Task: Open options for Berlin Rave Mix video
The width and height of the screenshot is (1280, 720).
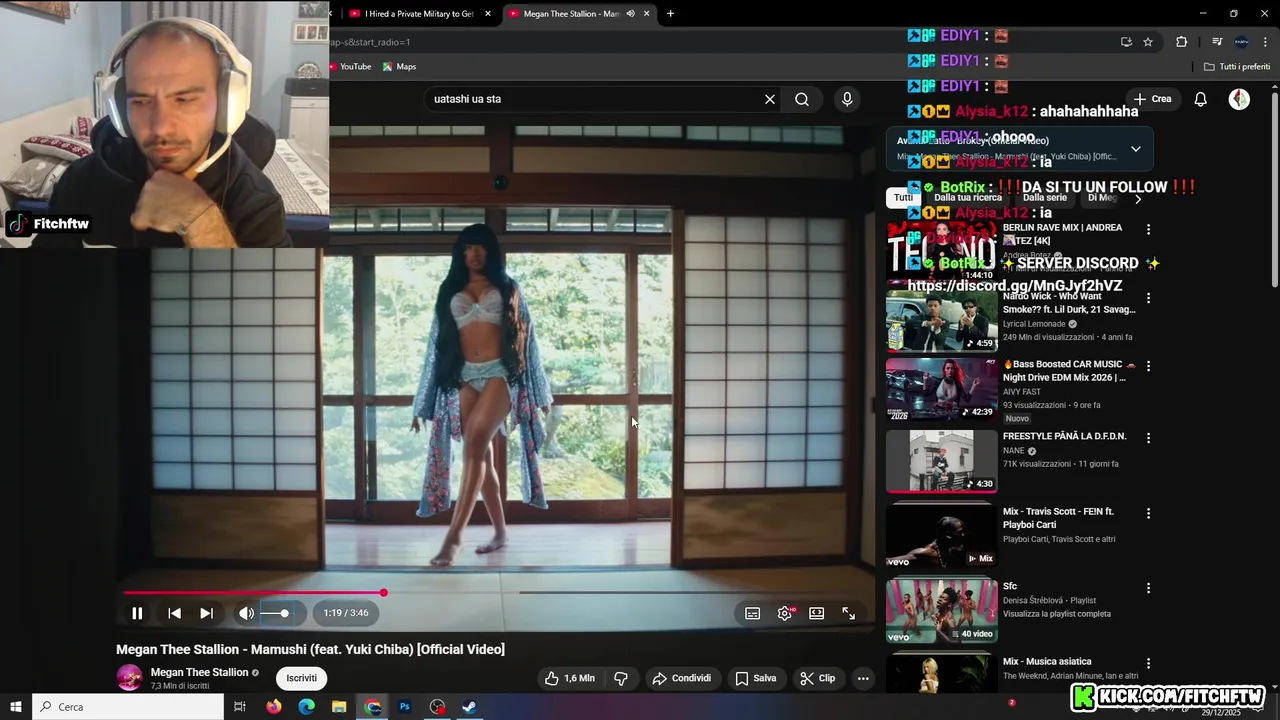Action: pos(1148,229)
